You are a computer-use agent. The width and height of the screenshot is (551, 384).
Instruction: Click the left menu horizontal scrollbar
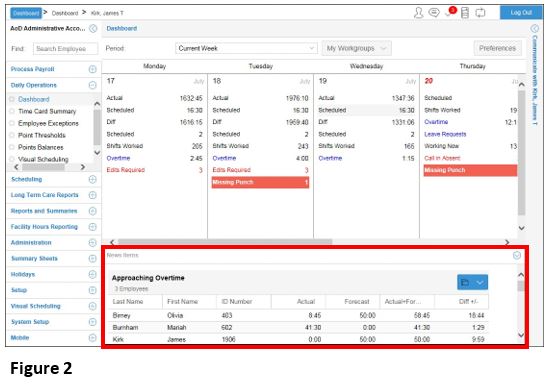click(43, 167)
